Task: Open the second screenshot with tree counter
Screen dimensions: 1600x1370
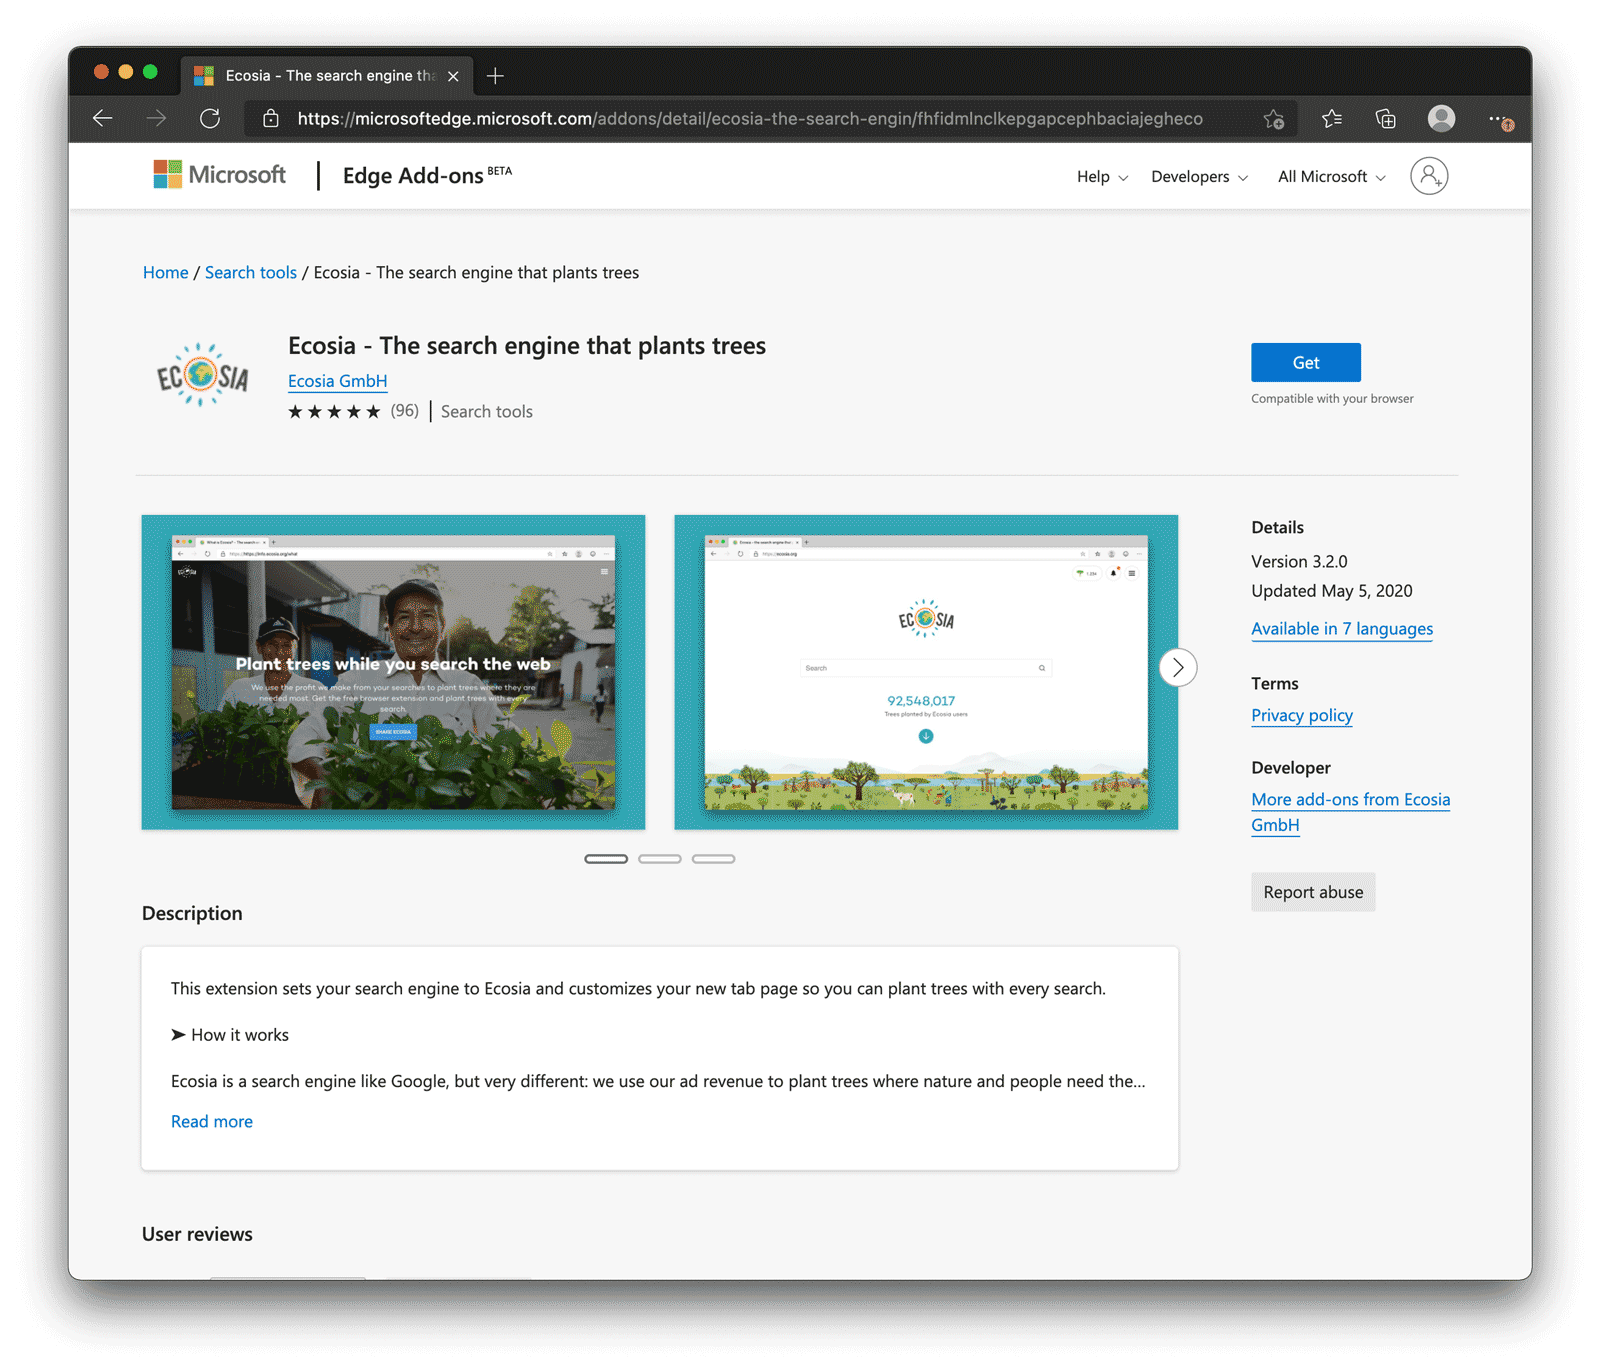Action: click(926, 672)
